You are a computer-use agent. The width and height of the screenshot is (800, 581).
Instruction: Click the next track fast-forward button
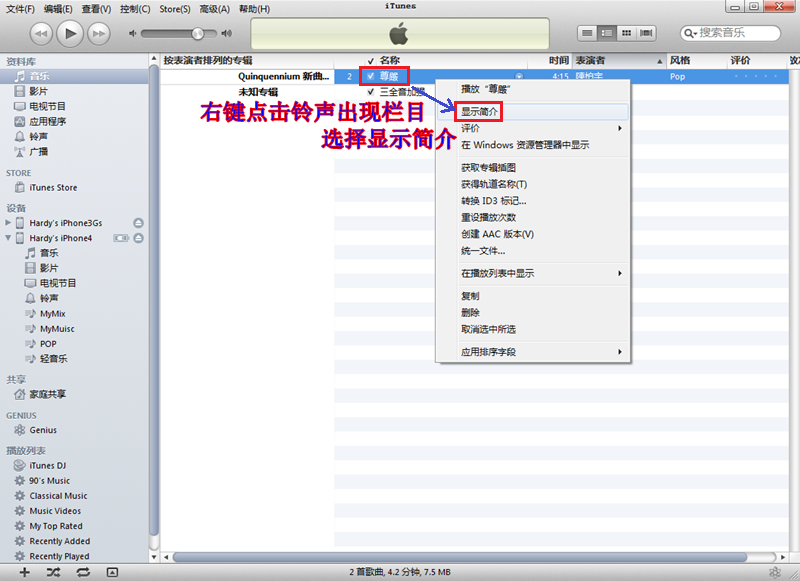click(x=98, y=34)
